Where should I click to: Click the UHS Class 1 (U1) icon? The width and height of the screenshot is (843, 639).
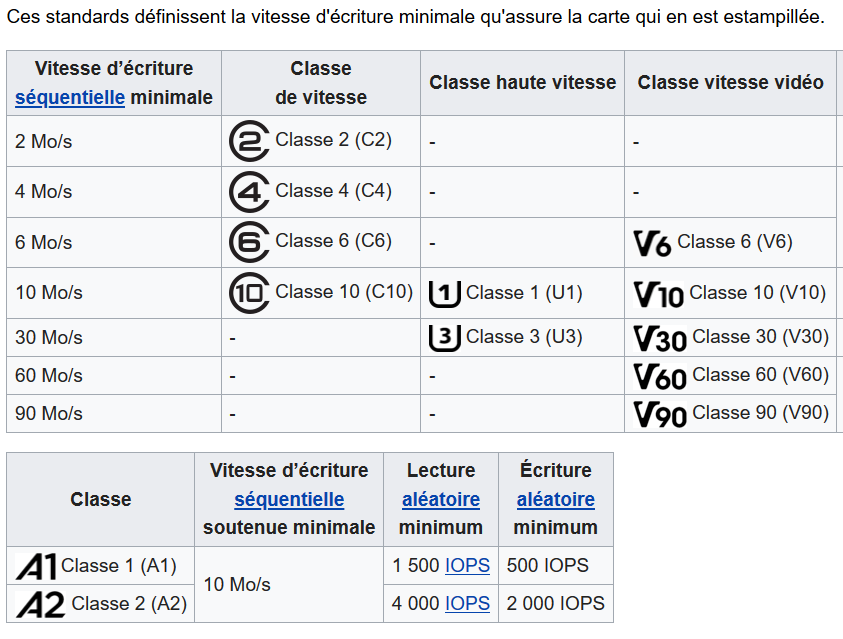click(x=445, y=294)
